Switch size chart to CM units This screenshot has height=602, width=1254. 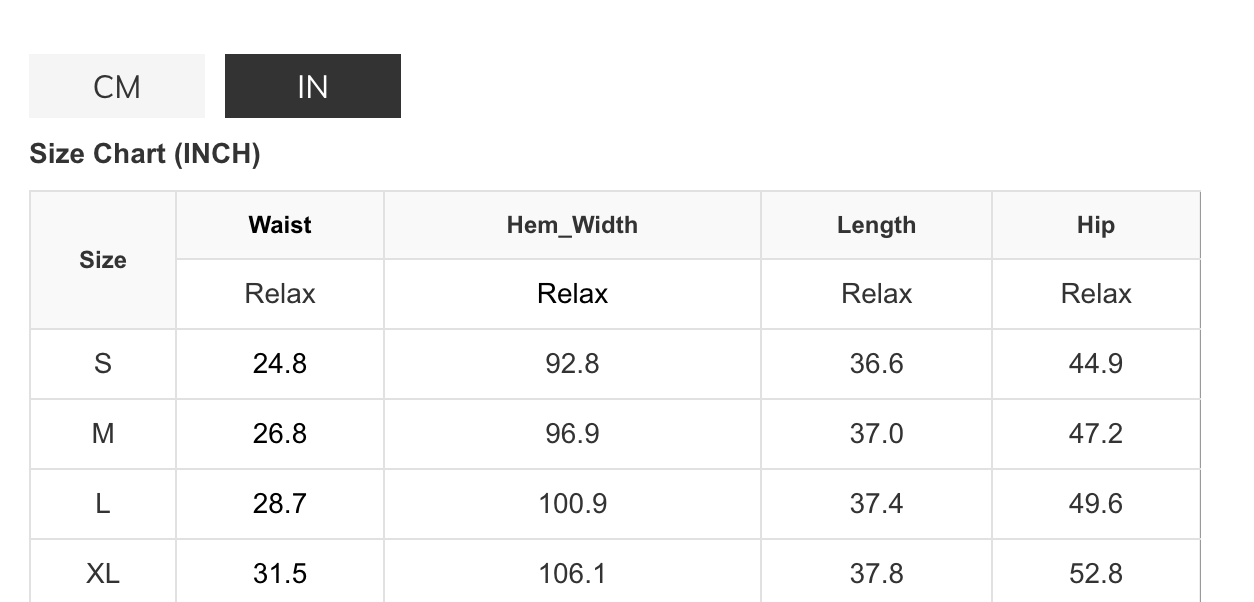[117, 87]
